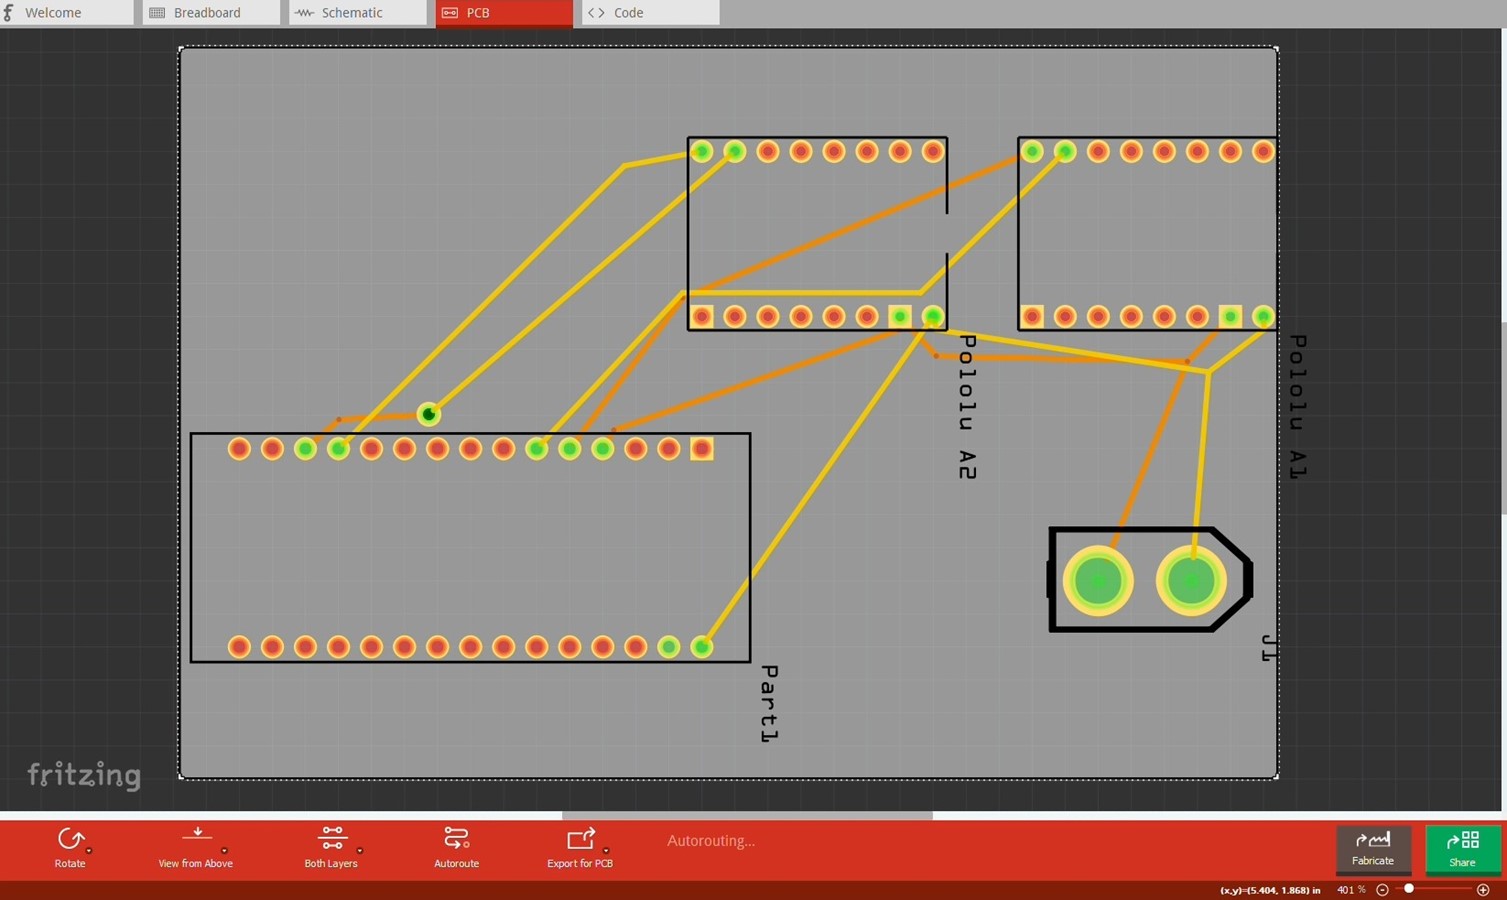Select the green via near Part1
The image size is (1507, 900).
pos(428,414)
